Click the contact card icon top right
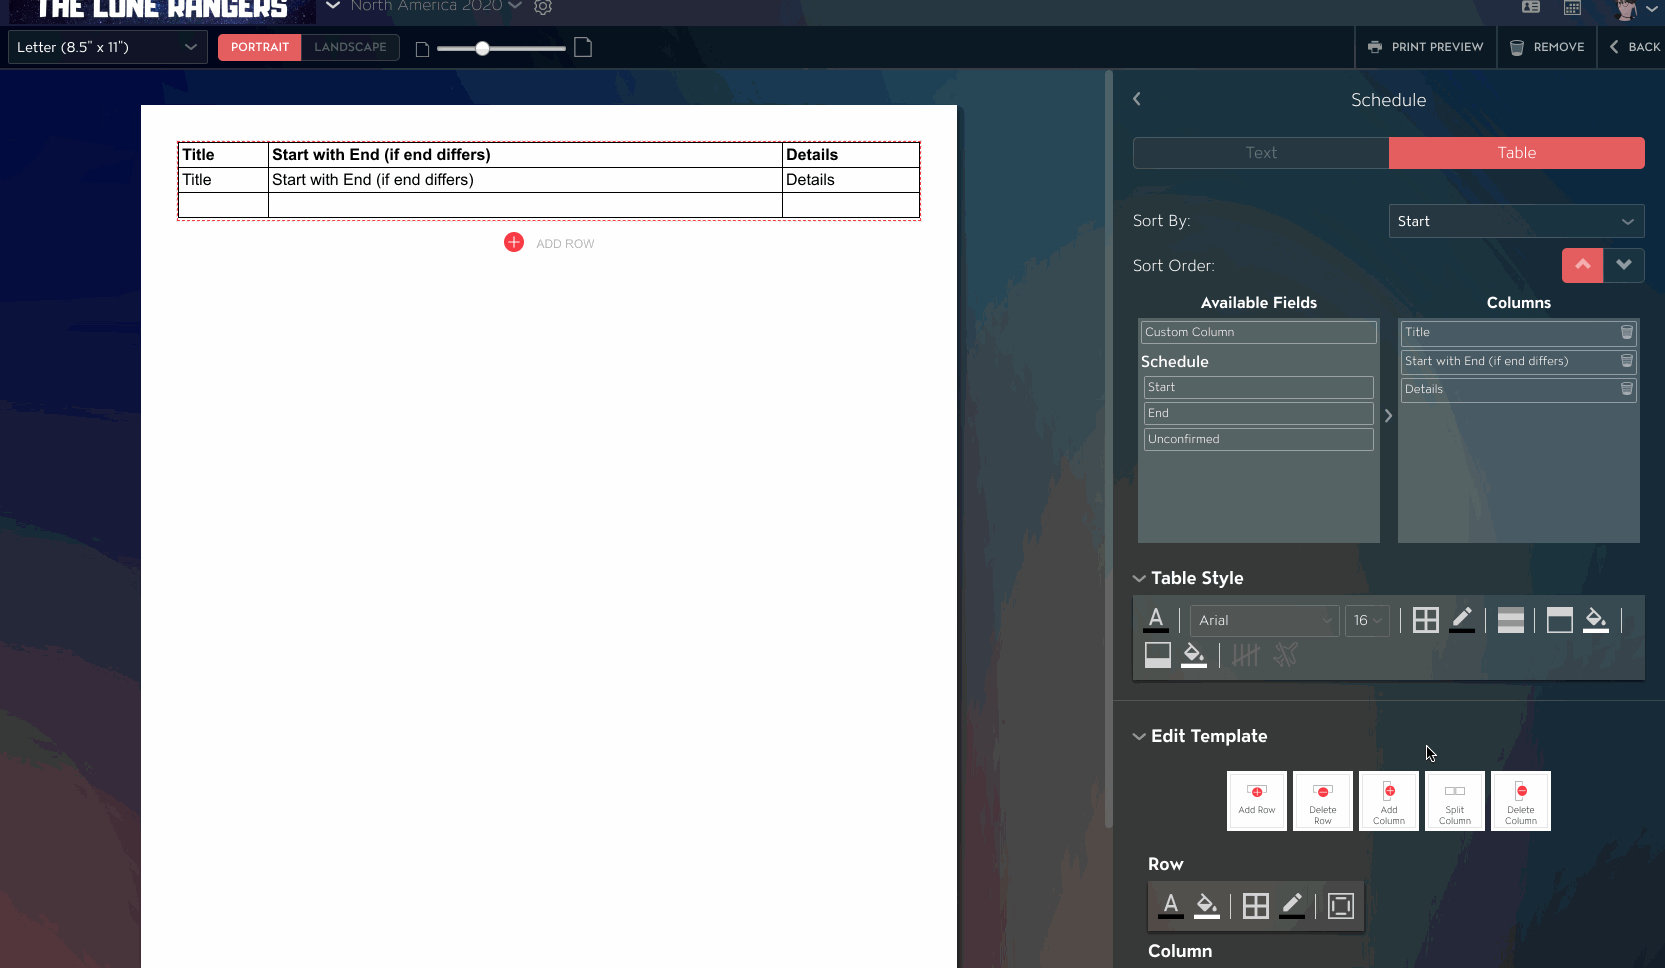 pyautogui.click(x=1531, y=7)
